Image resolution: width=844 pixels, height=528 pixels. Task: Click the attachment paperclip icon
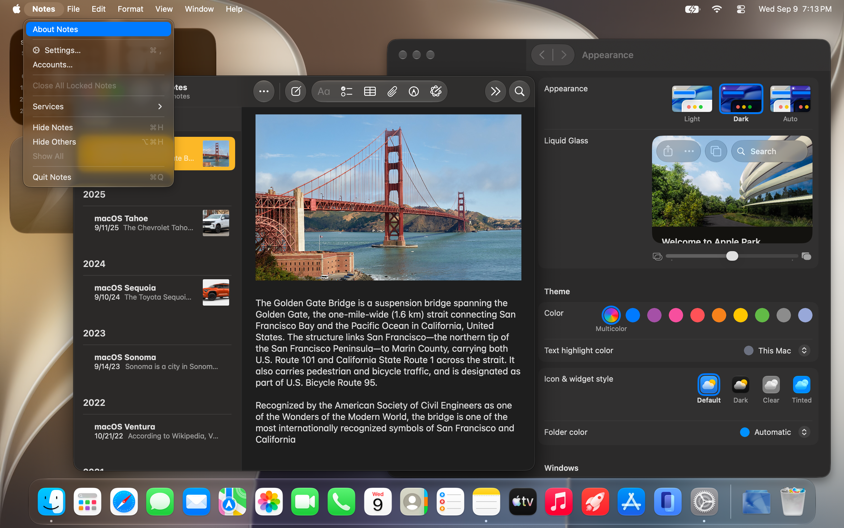click(392, 91)
